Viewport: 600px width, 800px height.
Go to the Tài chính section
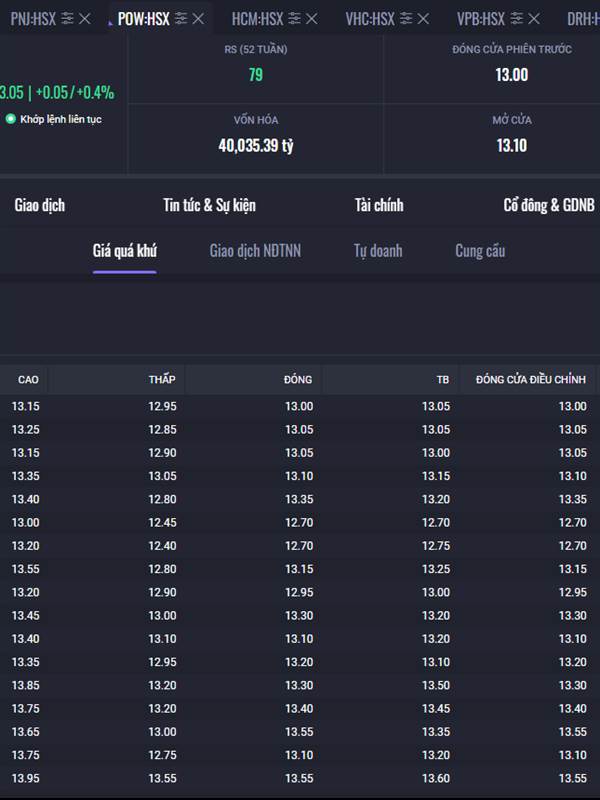[379, 205]
